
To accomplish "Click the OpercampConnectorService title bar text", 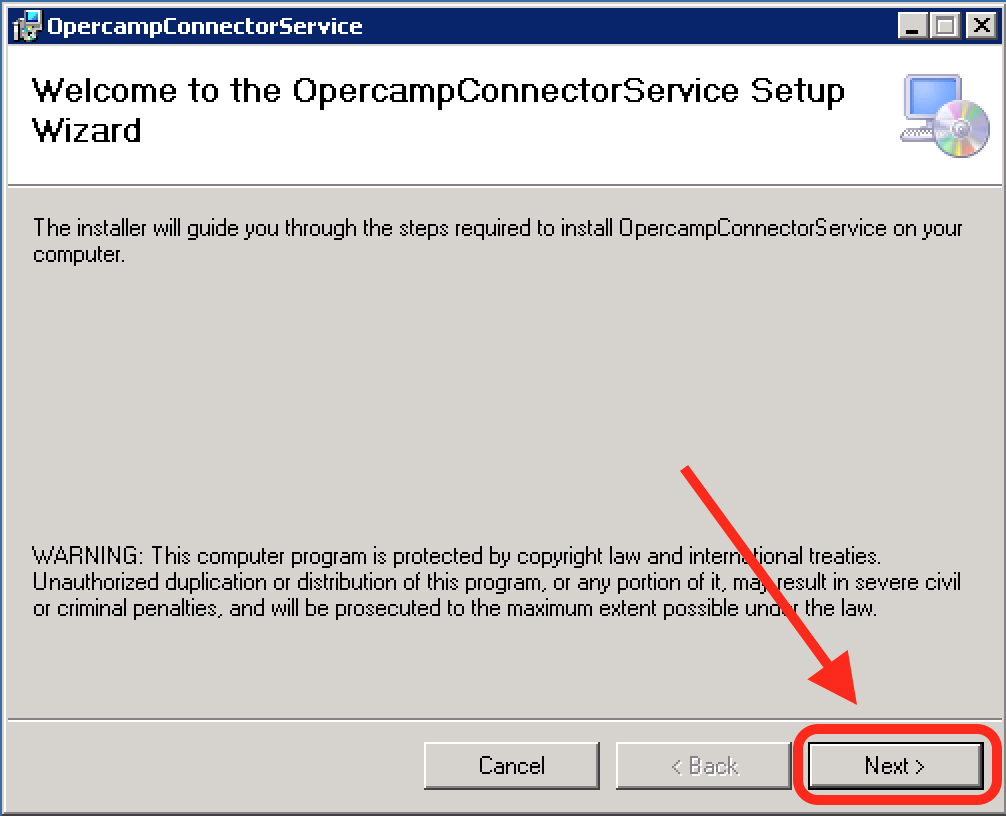I will click(205, 26).
